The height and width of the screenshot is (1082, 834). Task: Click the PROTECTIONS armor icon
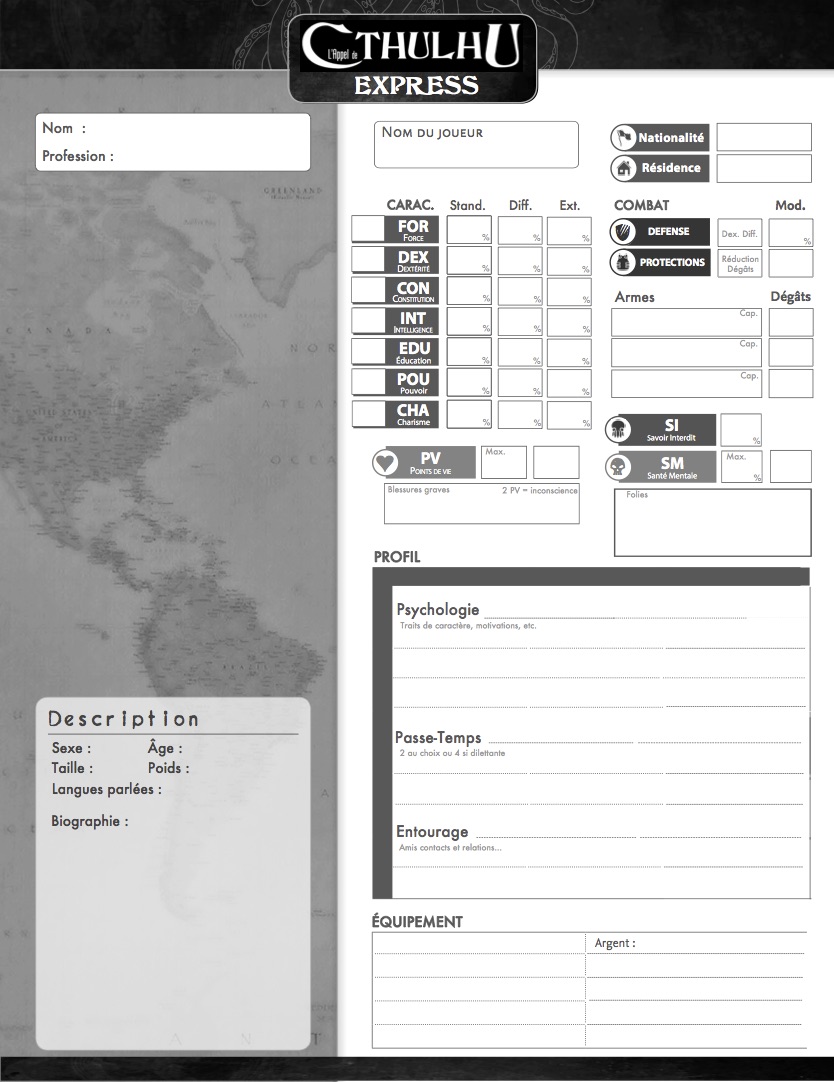(623, 262)
